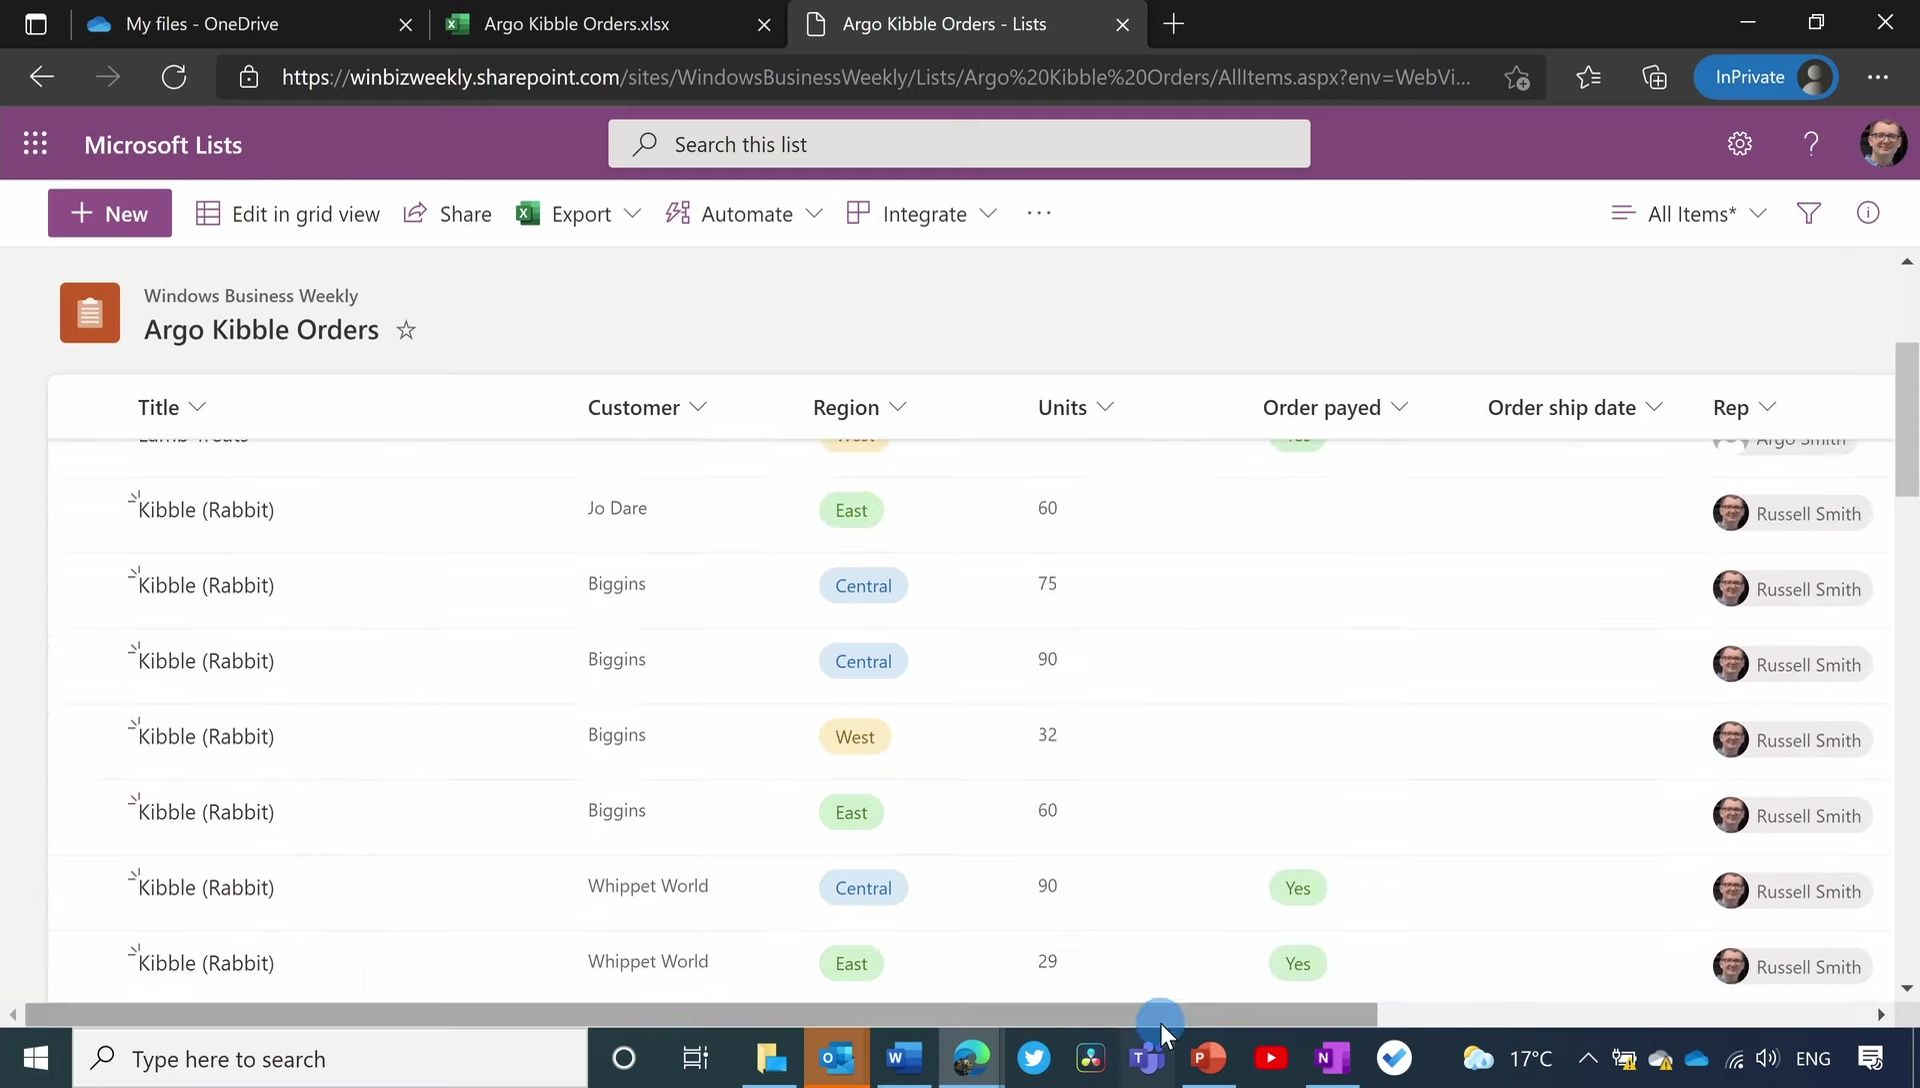Click Edit in grid view

(x=288, y=214)
